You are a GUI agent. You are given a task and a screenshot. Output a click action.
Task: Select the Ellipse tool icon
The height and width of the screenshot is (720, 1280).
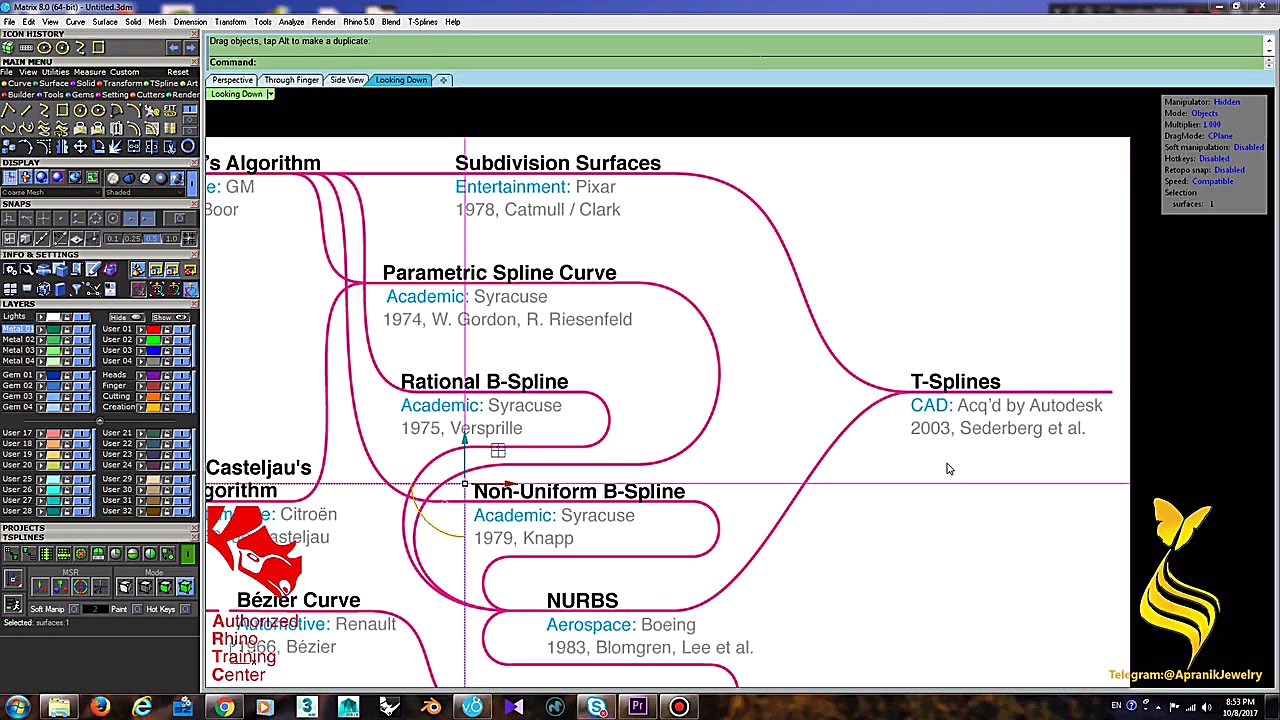click(x=98, y=110)
